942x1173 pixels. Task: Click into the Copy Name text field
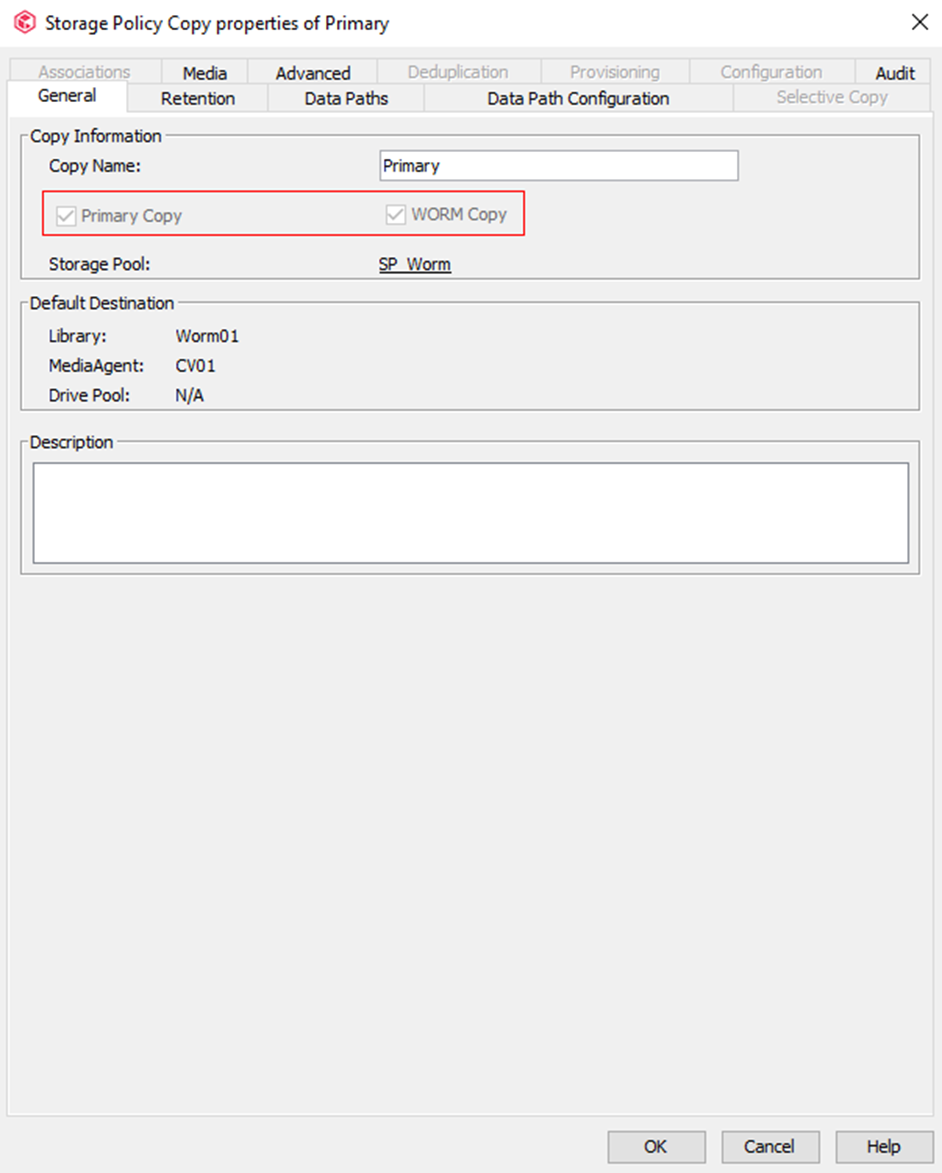click(558, 166)
